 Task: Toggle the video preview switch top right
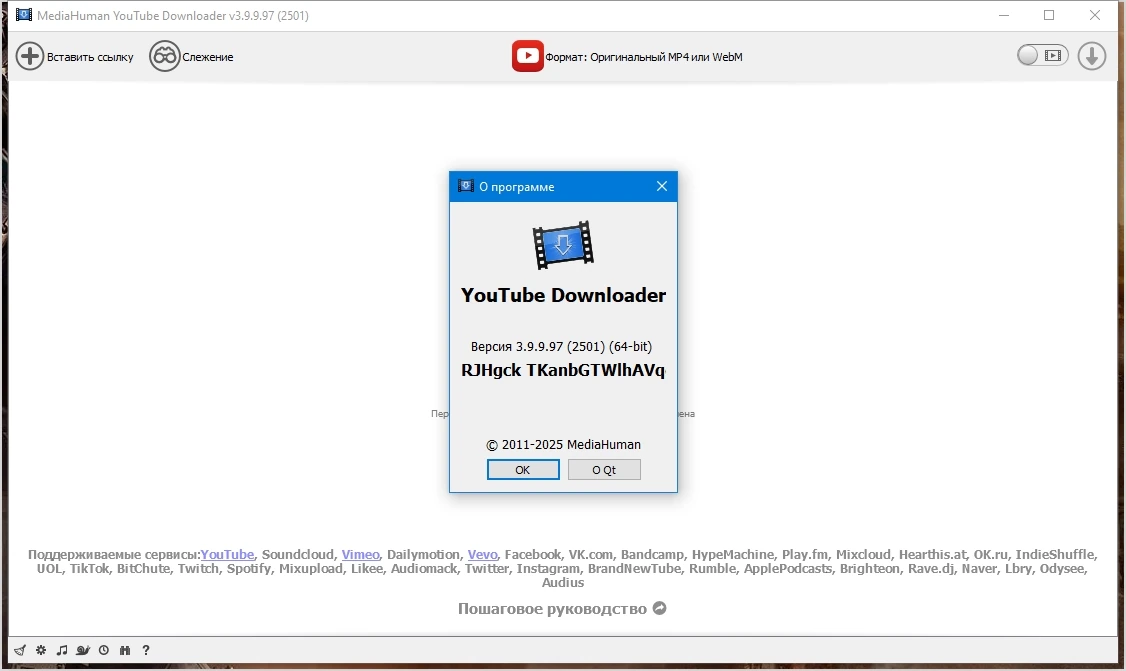(1042, 55)
